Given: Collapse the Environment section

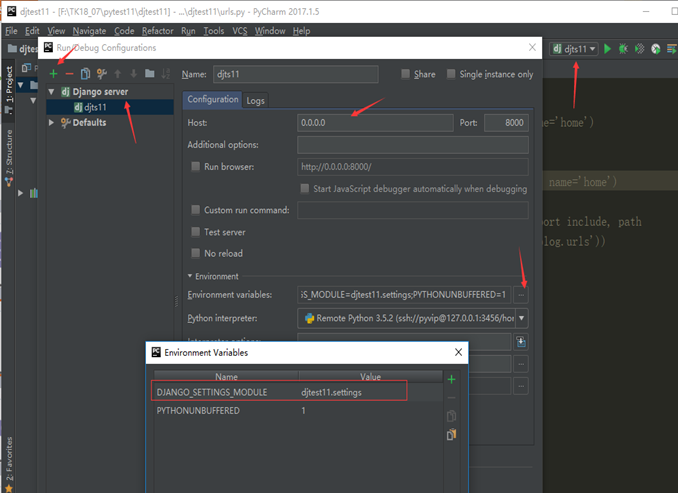Looking at the screenshot, I should (190, 276).
